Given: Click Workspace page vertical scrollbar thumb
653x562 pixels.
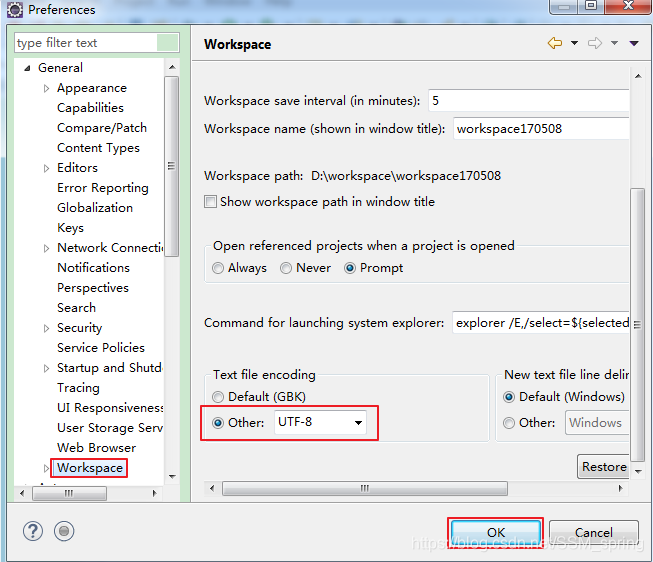Looking at the screenshot, I should click(x=638, y=325).
